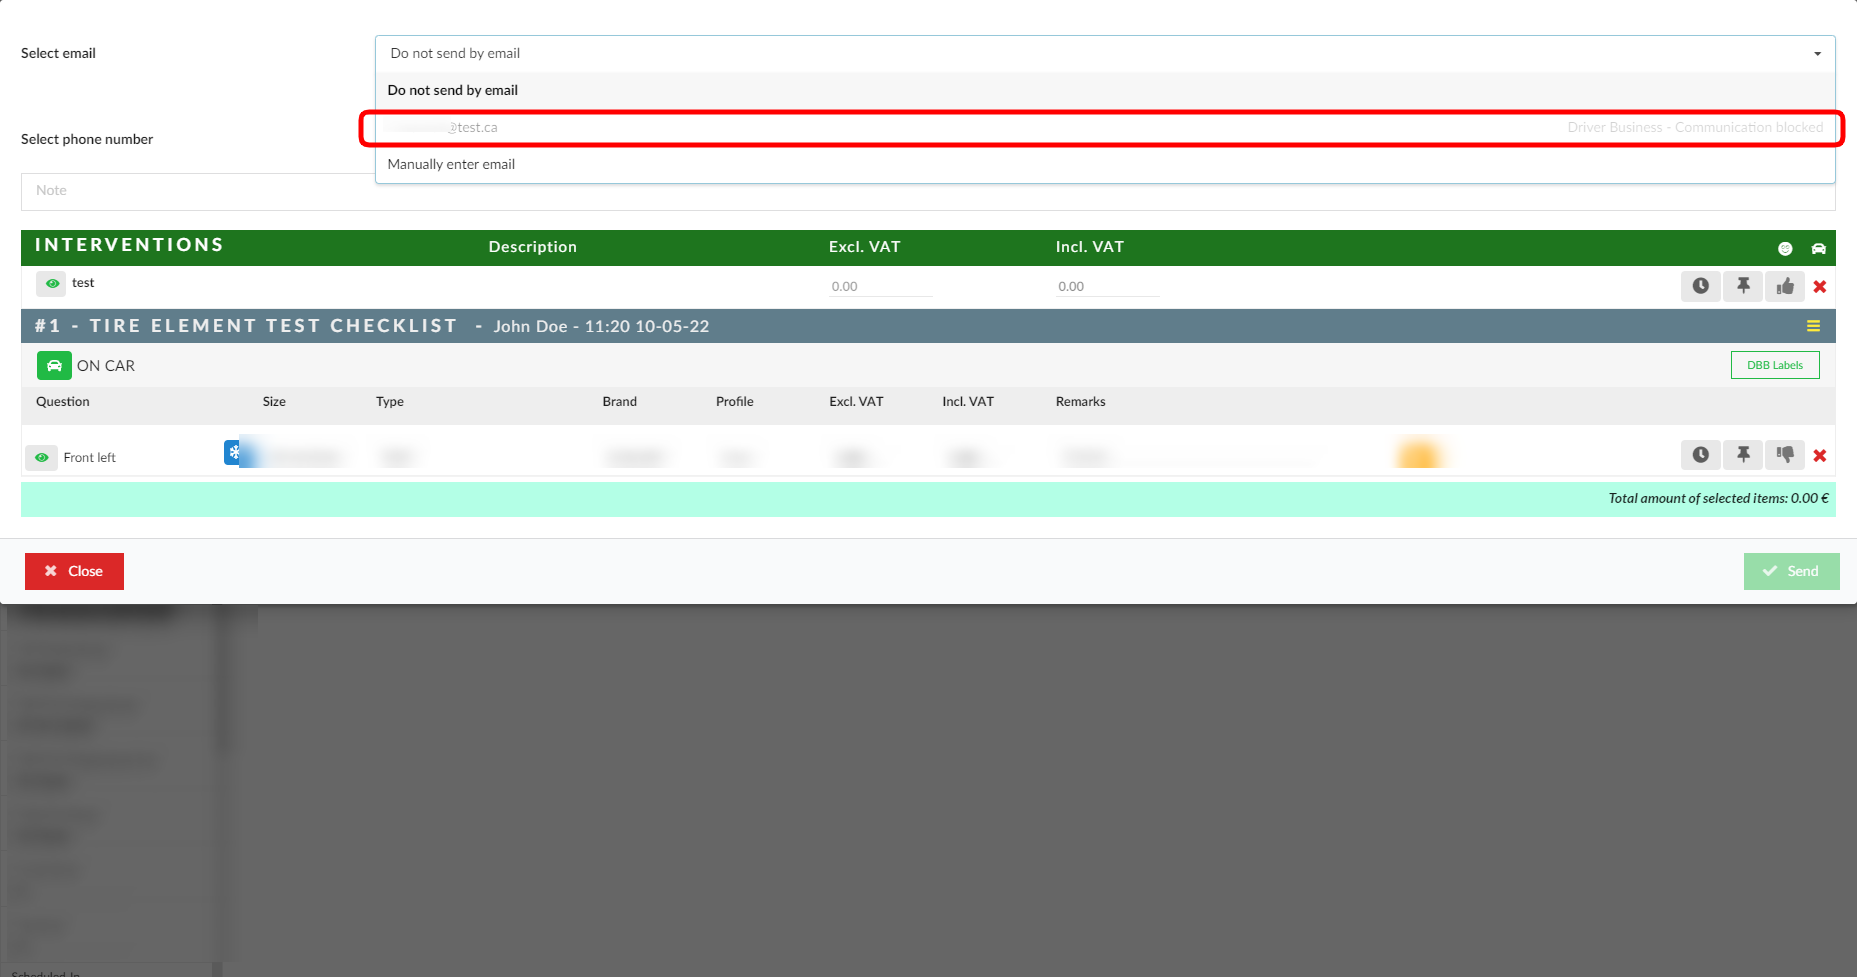1857x977 pixels.
Task: Click the smiley face icon in Interventions header
Action: [1785, 248]
